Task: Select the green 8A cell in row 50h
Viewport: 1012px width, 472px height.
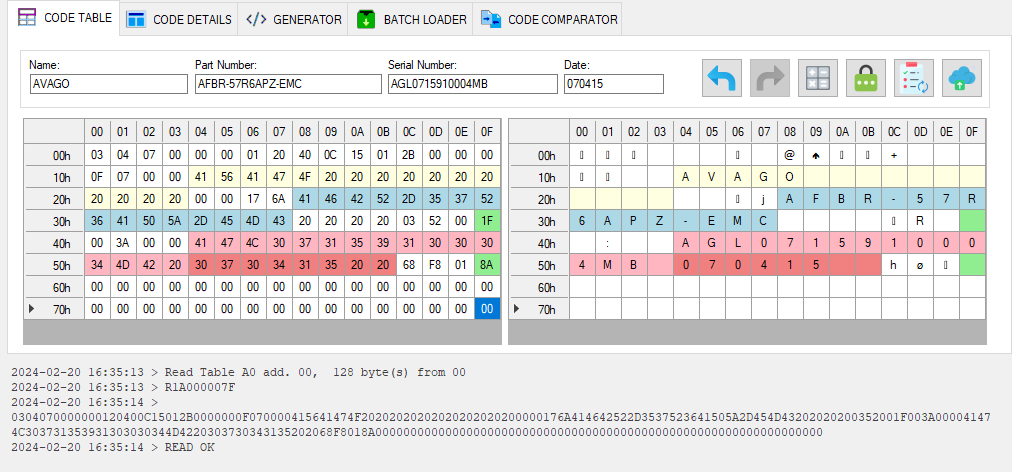Action: coord(487,265)
